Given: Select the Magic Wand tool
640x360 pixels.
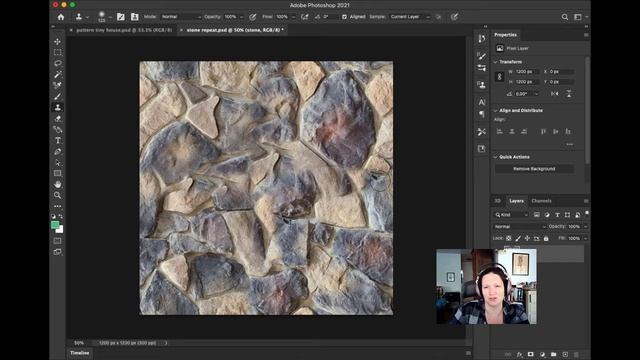Looking at the screenshot, I should point(58,74).
